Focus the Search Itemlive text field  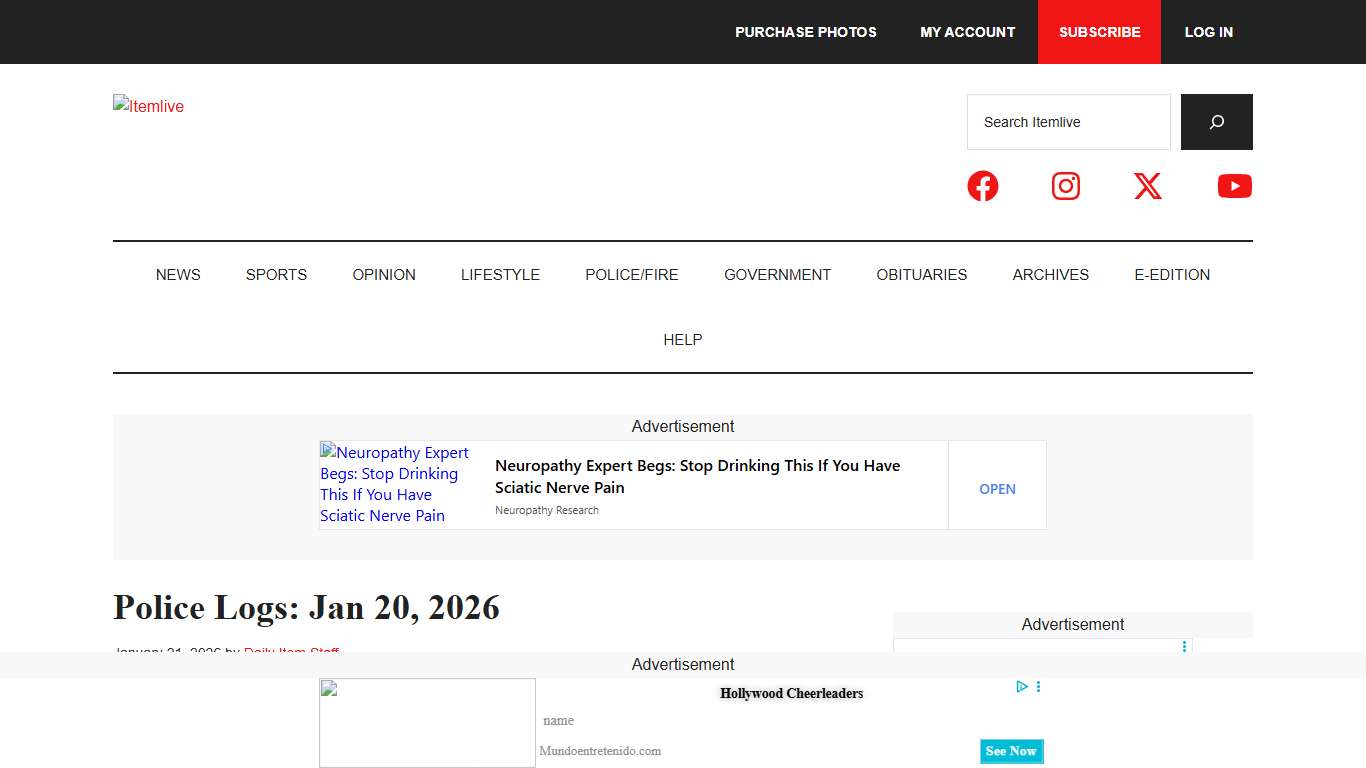tap(1068, 122)
